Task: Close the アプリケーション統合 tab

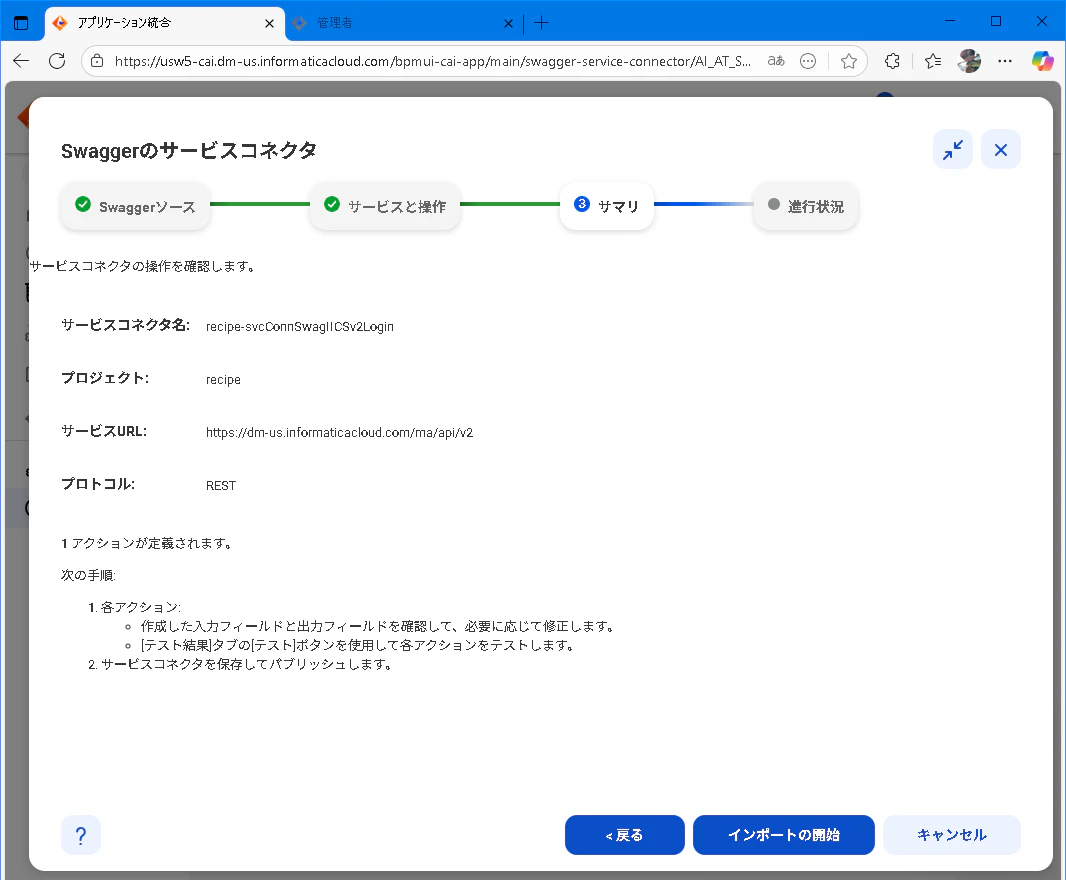Action: pyautogui.click(x=269, y=23)
